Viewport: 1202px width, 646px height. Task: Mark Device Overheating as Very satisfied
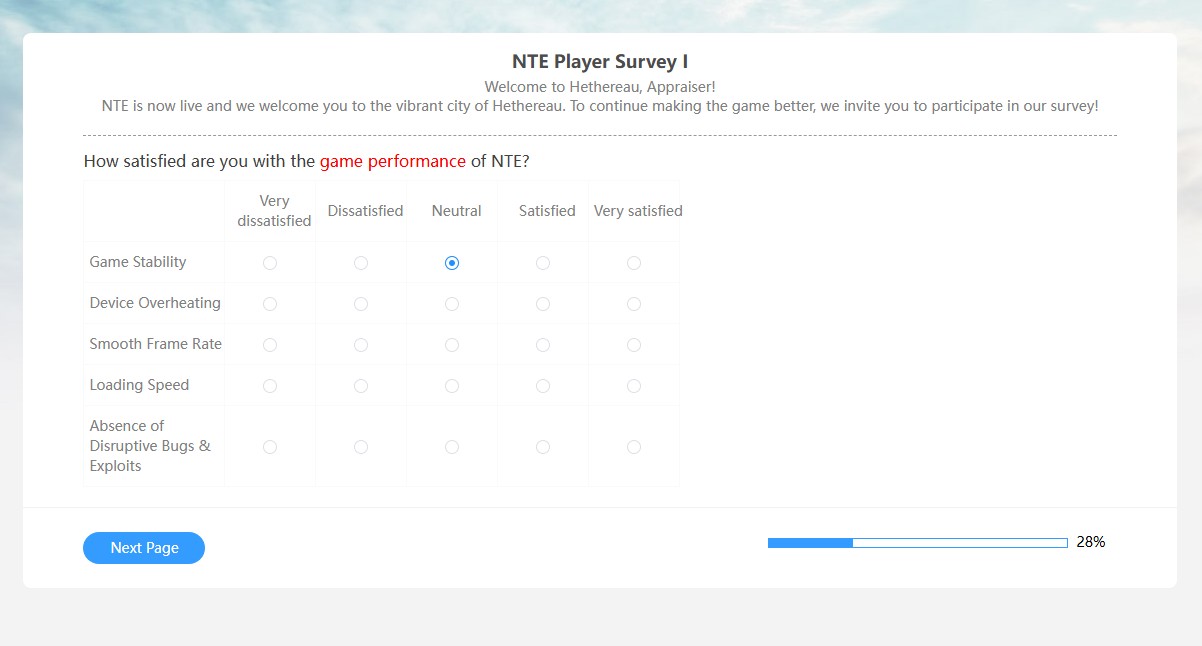pos(634,304)
